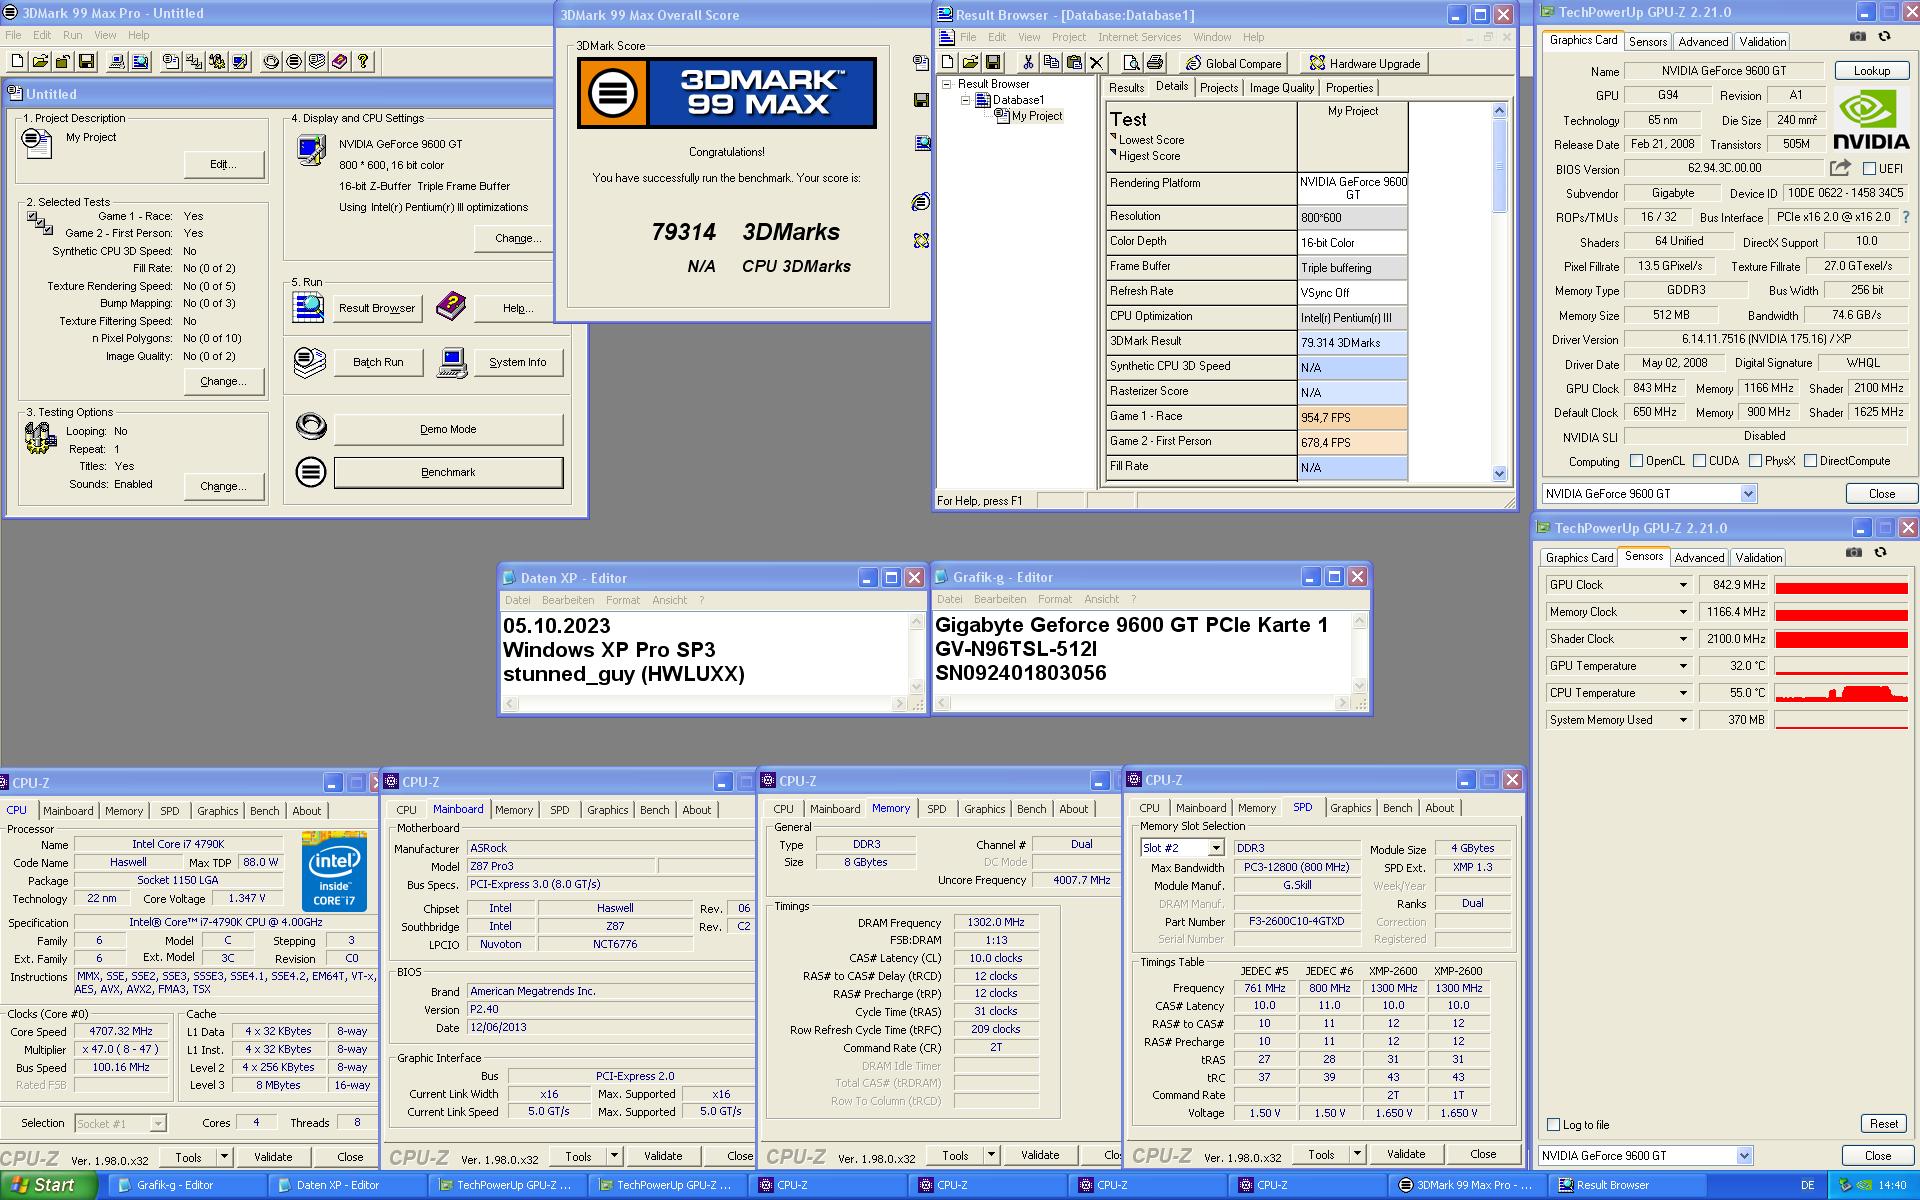The height and width of the screenshot is (1200, 1920).
Task: Click camera icon in GPU-Z Sensors window
Action: click(x=1853, y=553)
